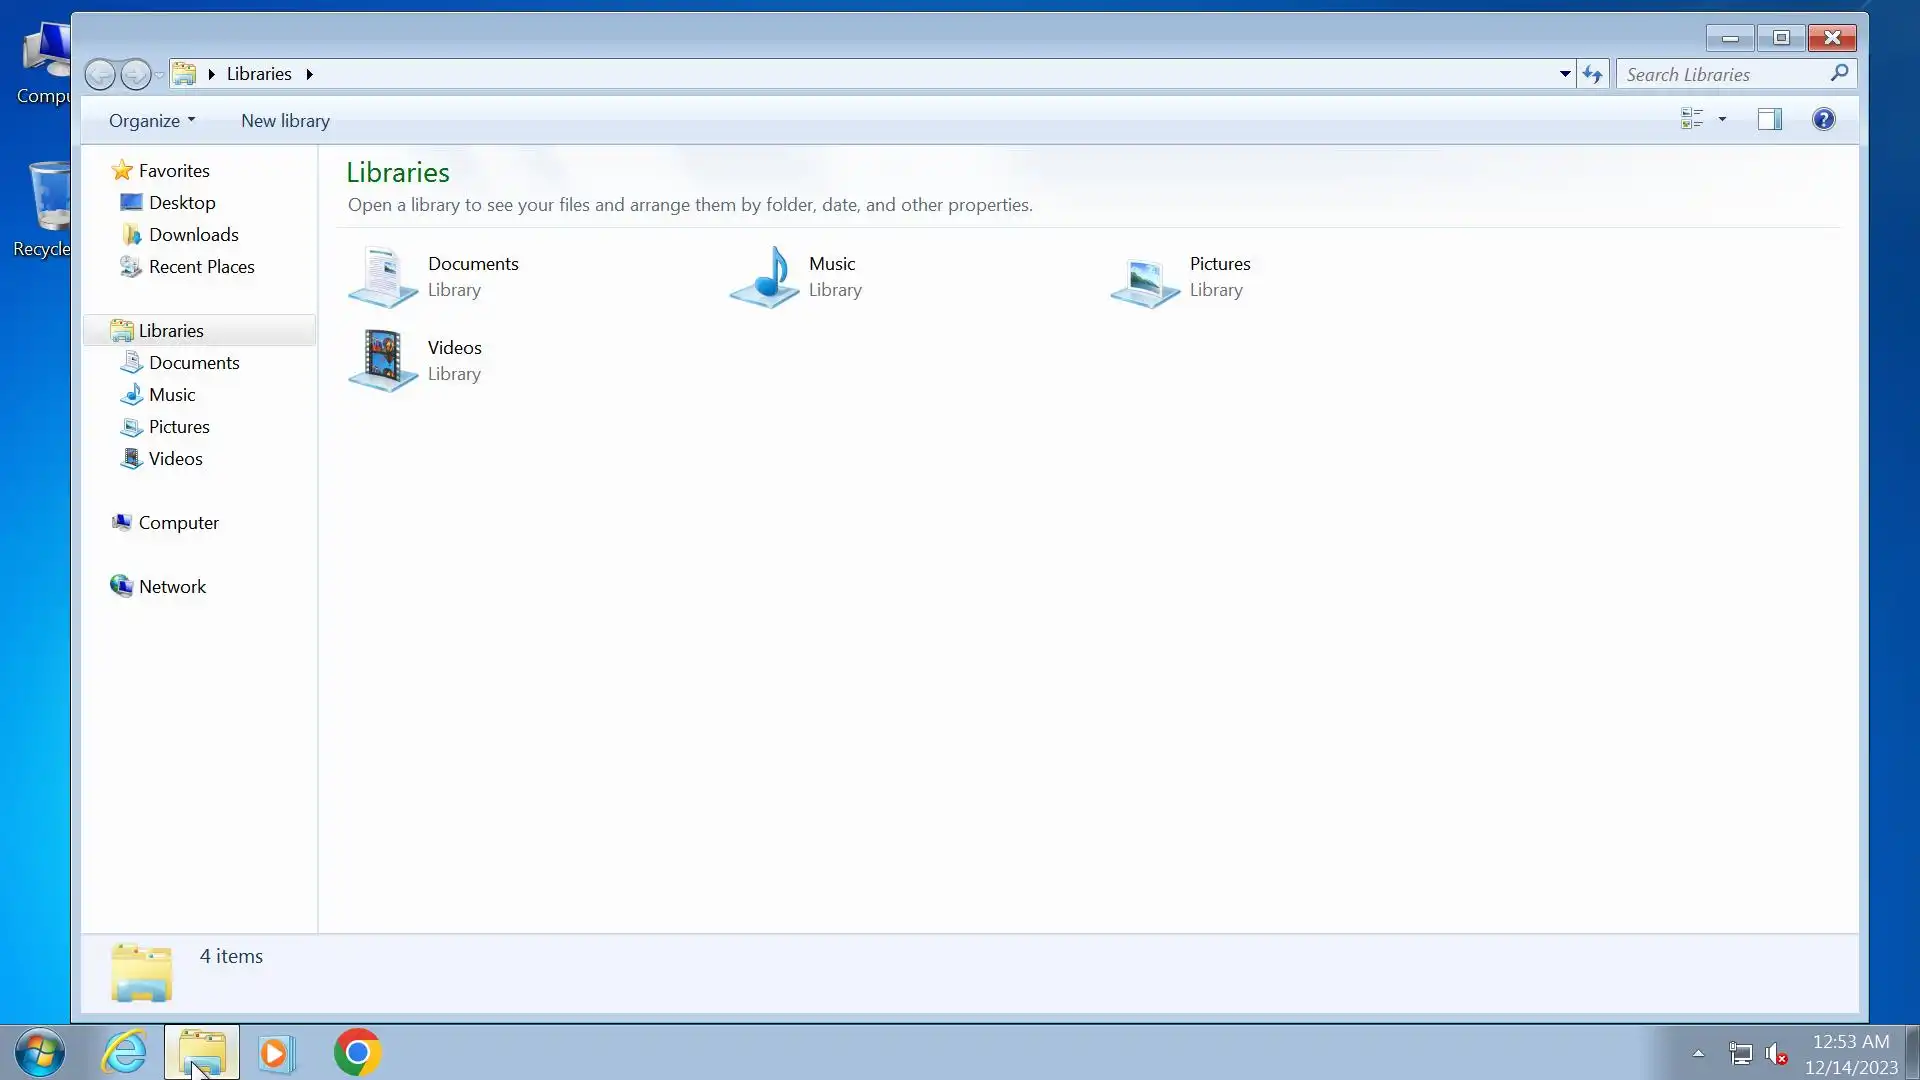Open the Documents library icon

pyautogui.click(x=383, y=277)
